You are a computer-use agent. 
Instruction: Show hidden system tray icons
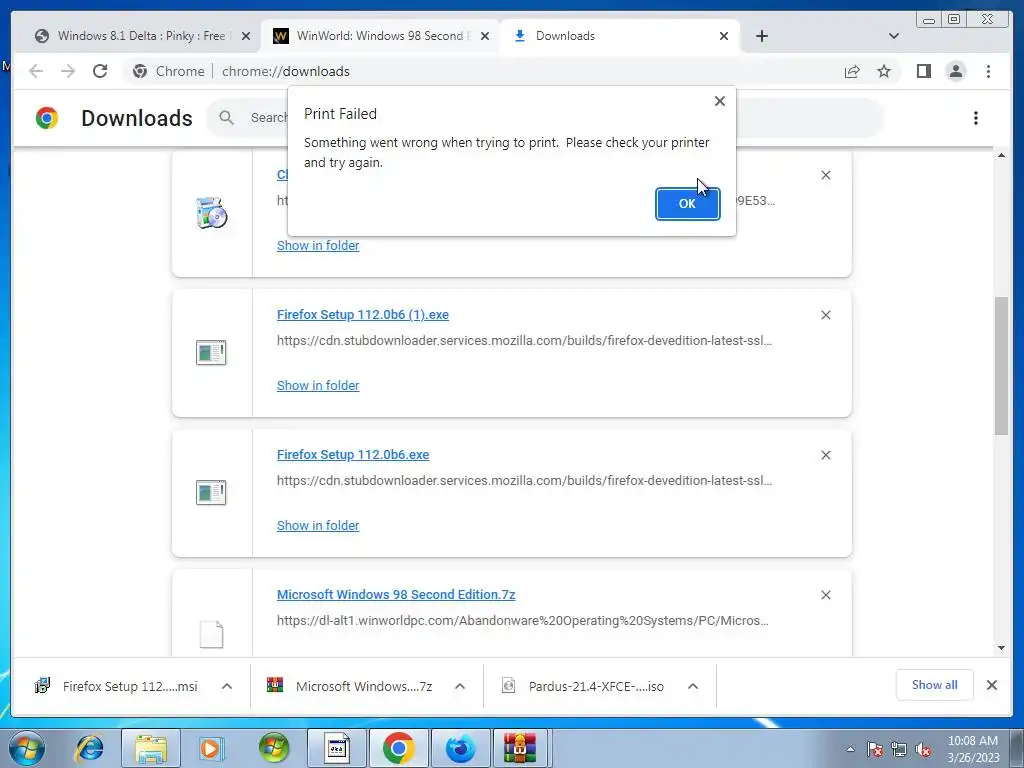pos(850,749)
